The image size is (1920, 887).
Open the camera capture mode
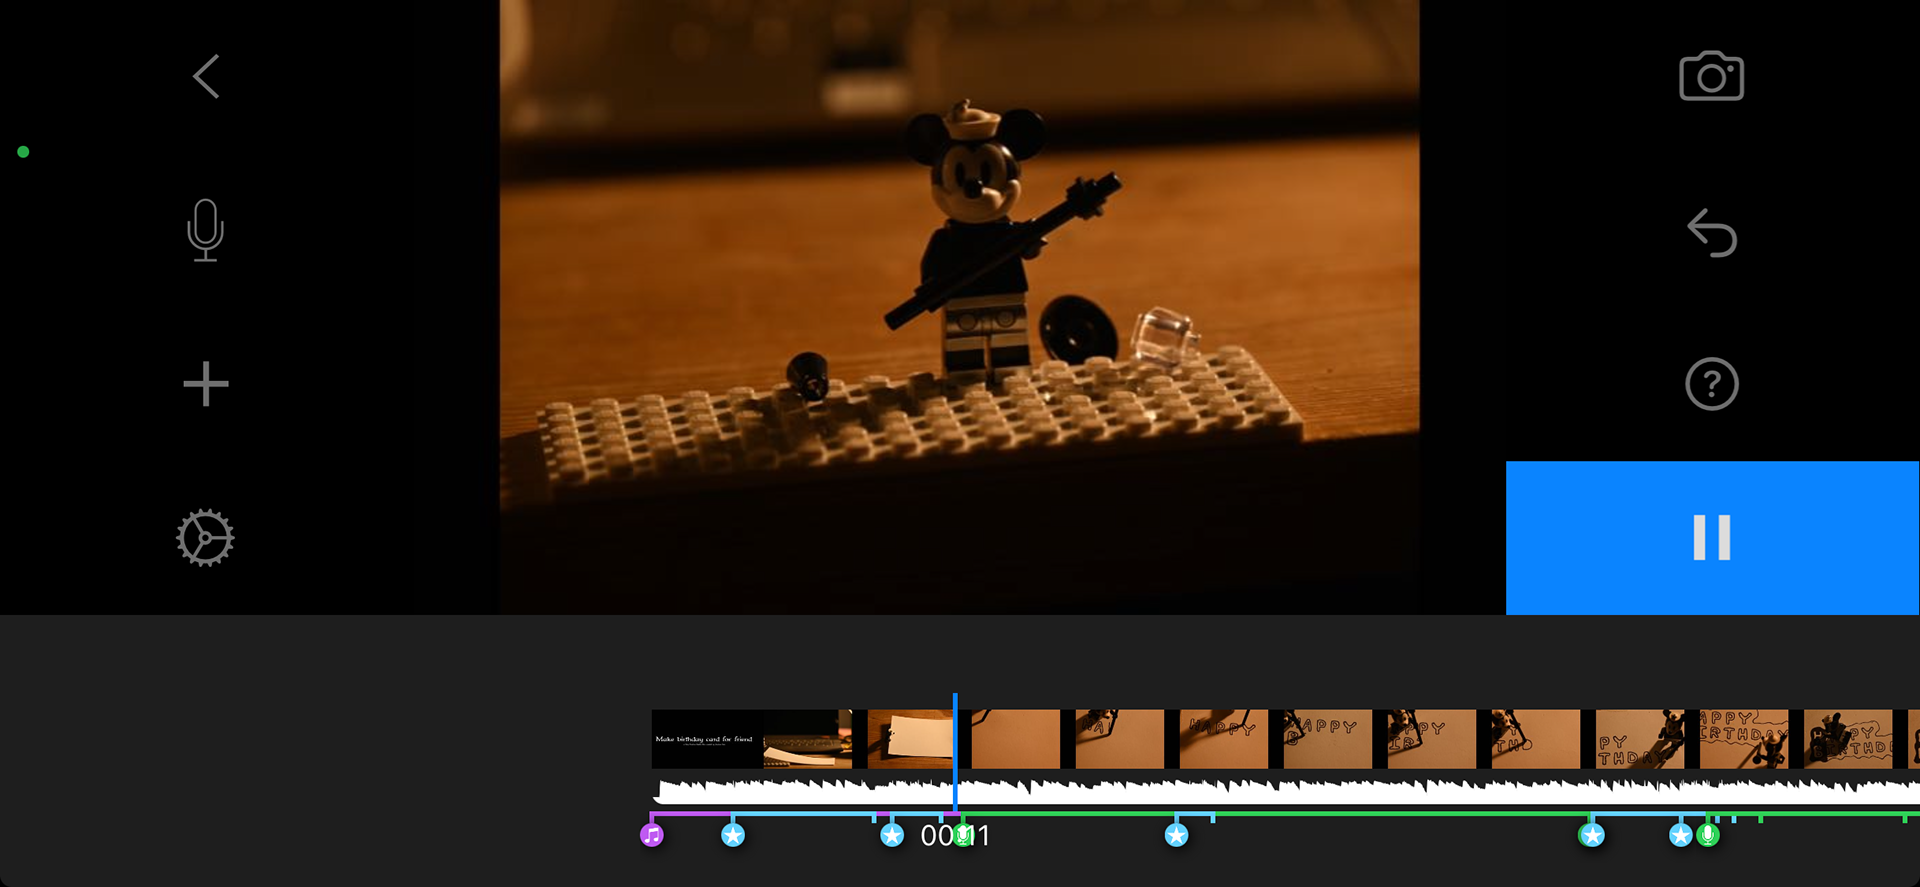(1711, 76)
